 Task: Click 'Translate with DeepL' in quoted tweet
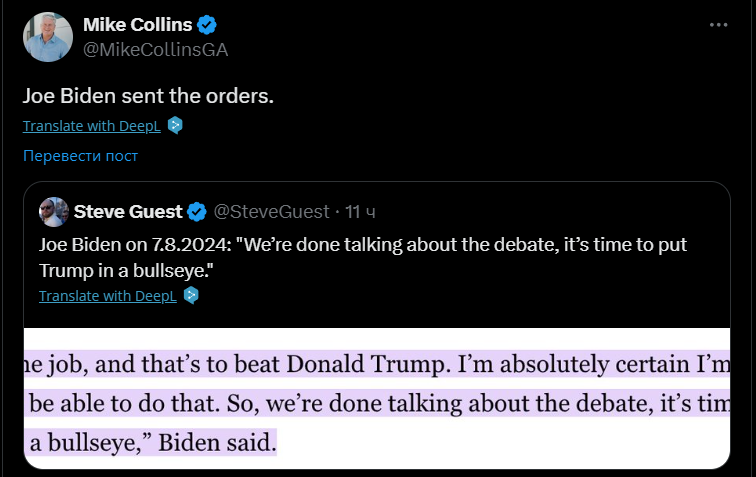click(x=107, y=296)
